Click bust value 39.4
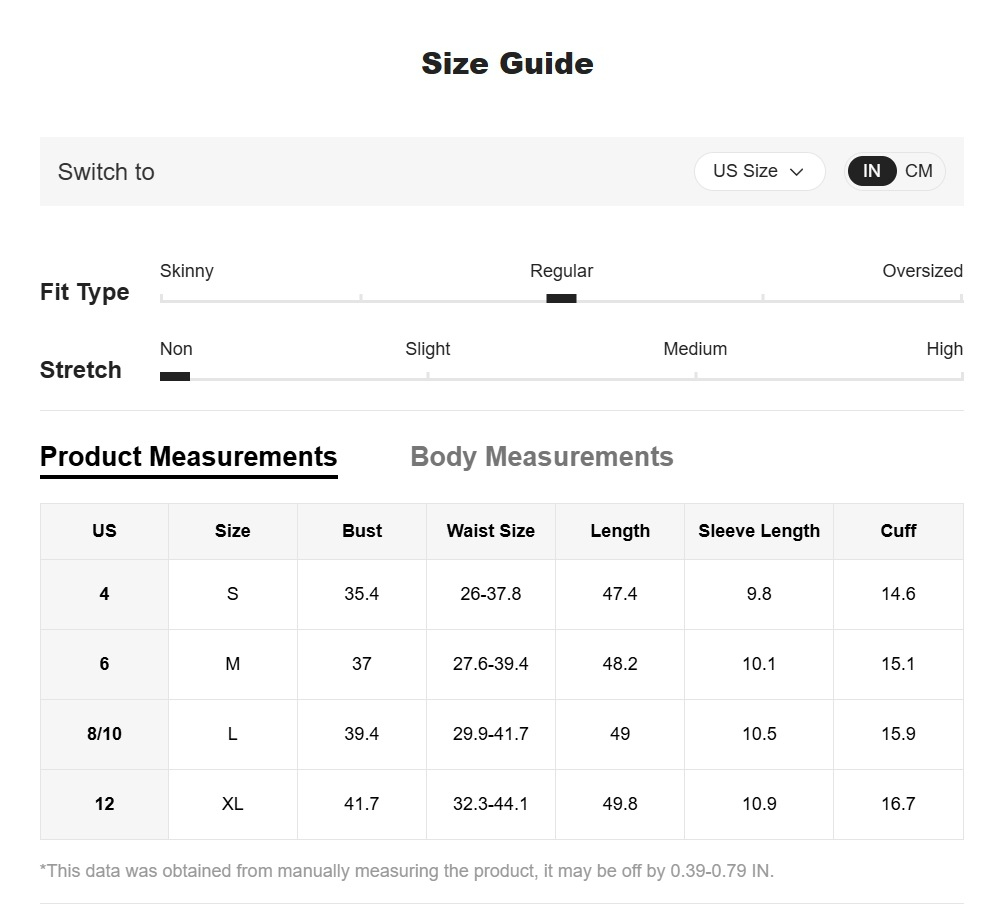Screen dimensions: 1006x924 (x=362, y=734)
